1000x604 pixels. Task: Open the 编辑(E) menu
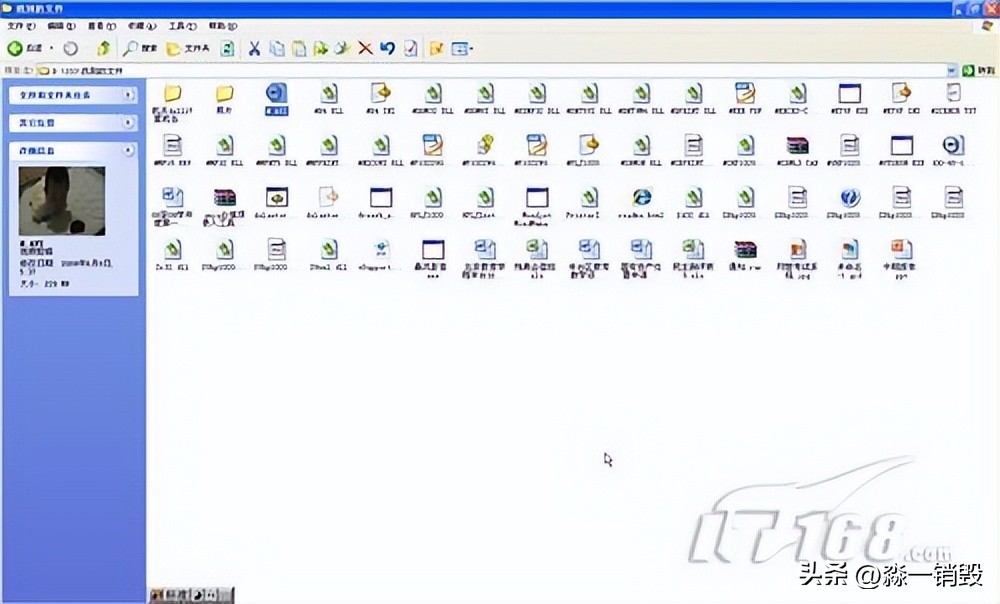[61, 26]
